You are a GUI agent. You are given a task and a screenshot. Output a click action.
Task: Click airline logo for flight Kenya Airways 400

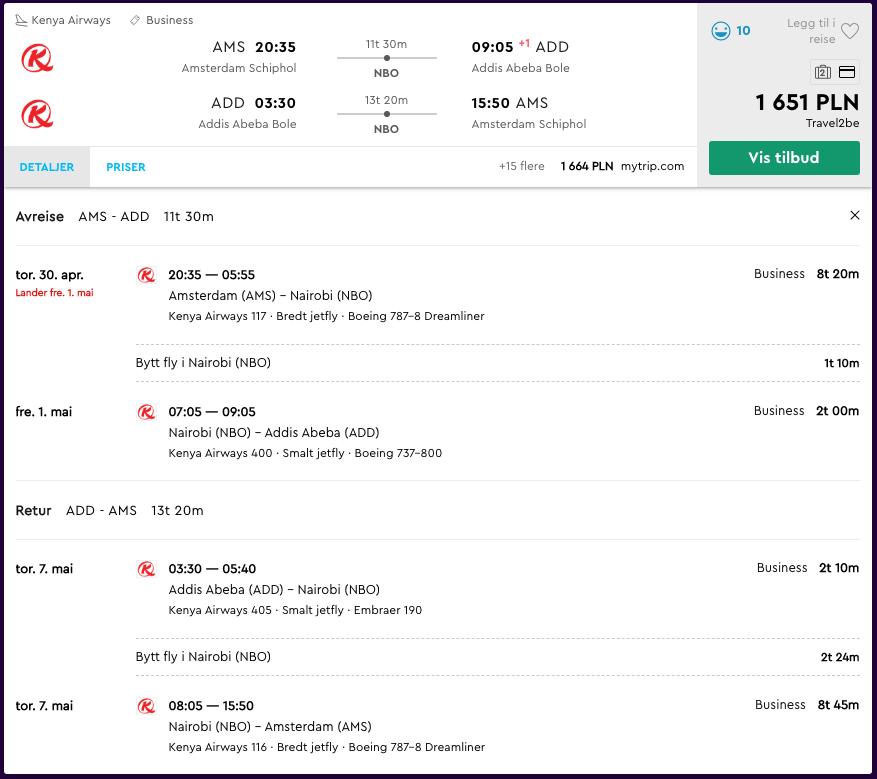146,412
